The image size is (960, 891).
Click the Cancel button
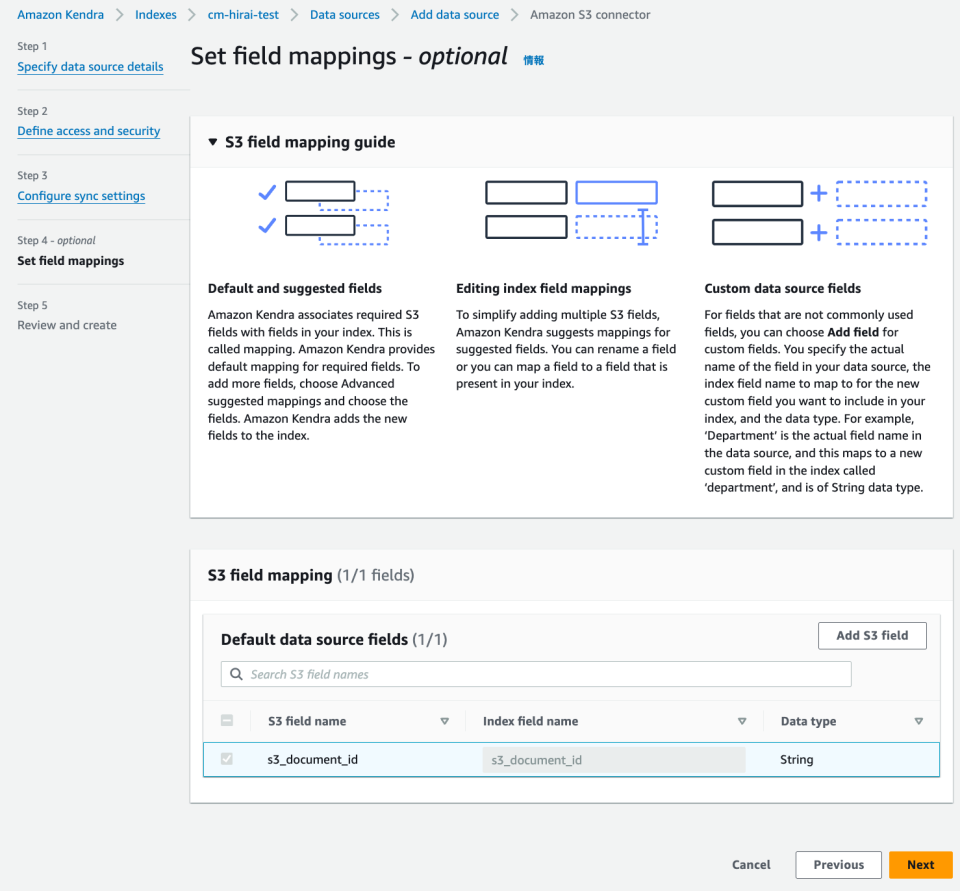click(x=751, y=864)
